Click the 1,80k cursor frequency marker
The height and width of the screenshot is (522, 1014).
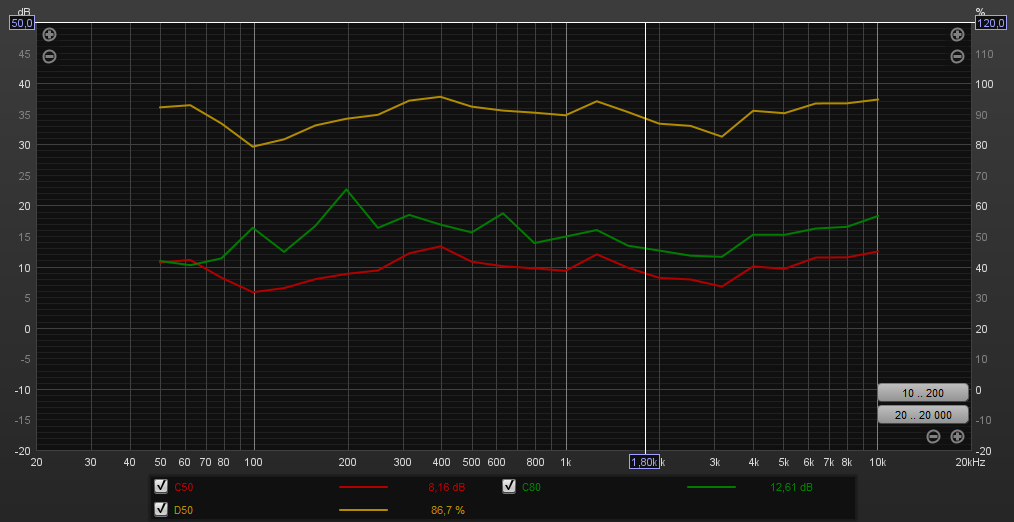645,461
